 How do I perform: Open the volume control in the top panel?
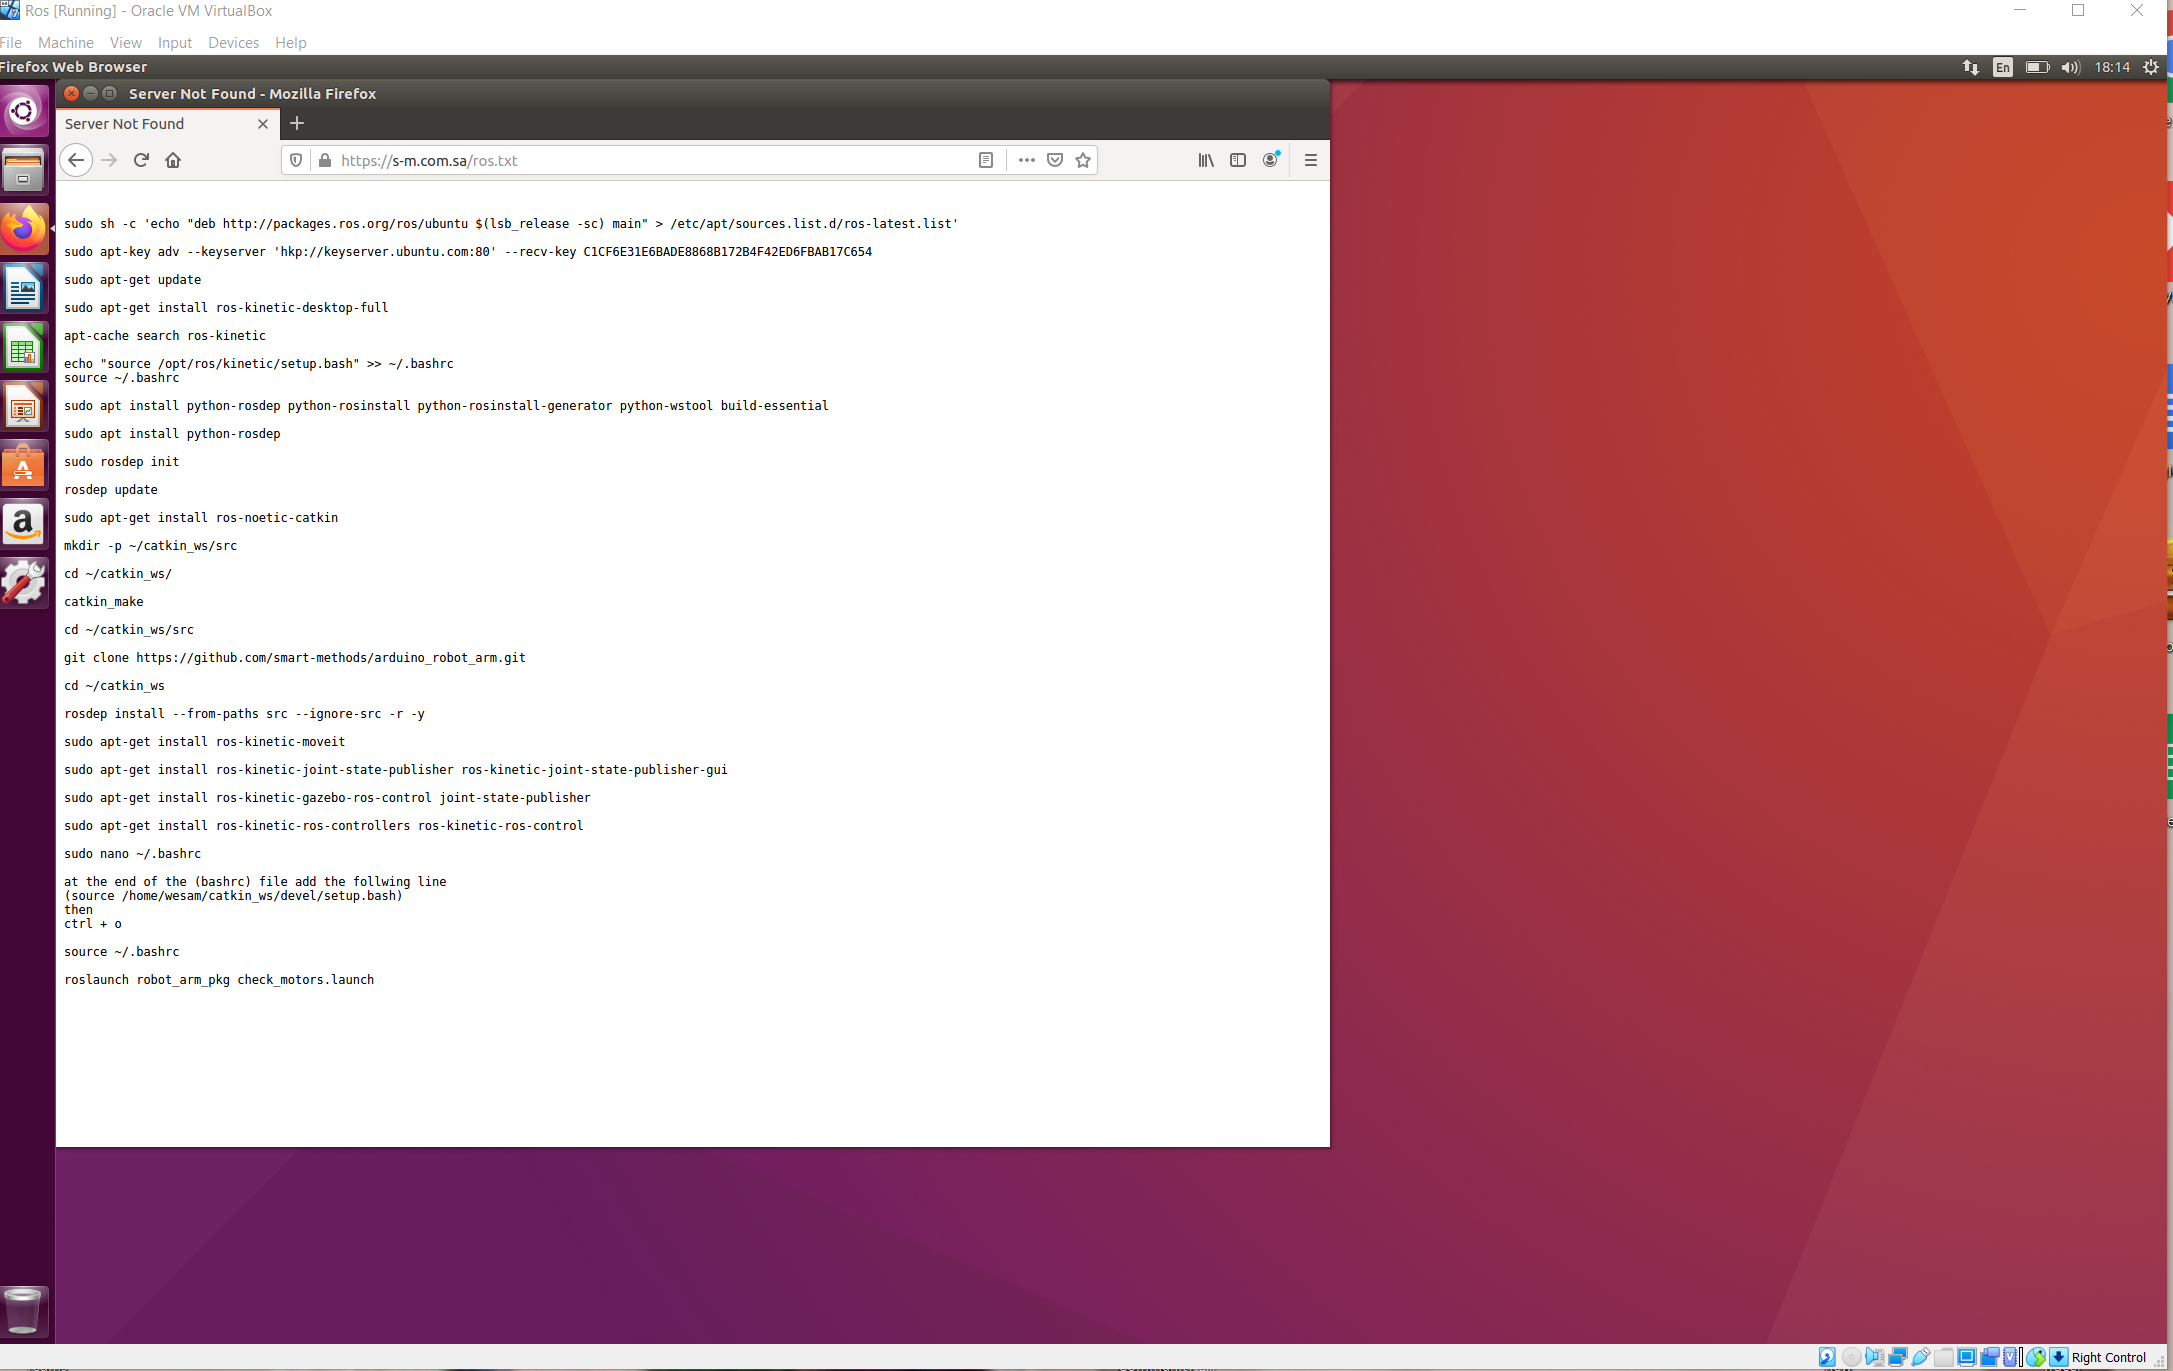pyautogui.click(x=2071, y=66)
